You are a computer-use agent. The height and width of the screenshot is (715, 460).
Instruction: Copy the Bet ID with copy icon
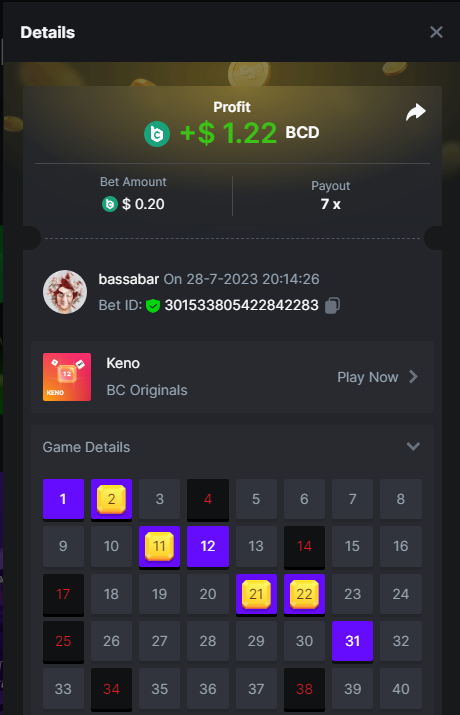tap(332, 305)
